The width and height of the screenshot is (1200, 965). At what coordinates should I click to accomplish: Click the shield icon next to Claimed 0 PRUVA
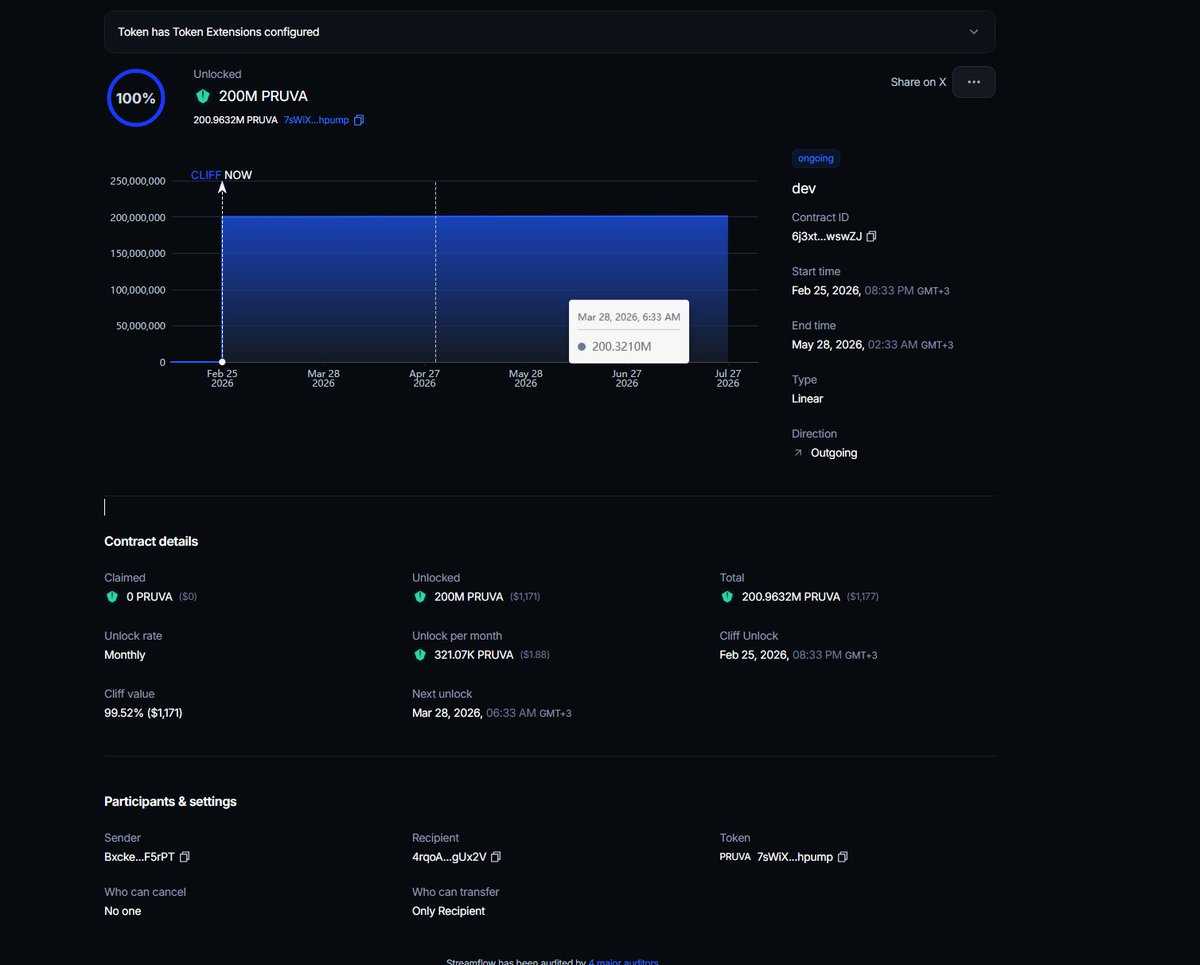click(112, 597)
